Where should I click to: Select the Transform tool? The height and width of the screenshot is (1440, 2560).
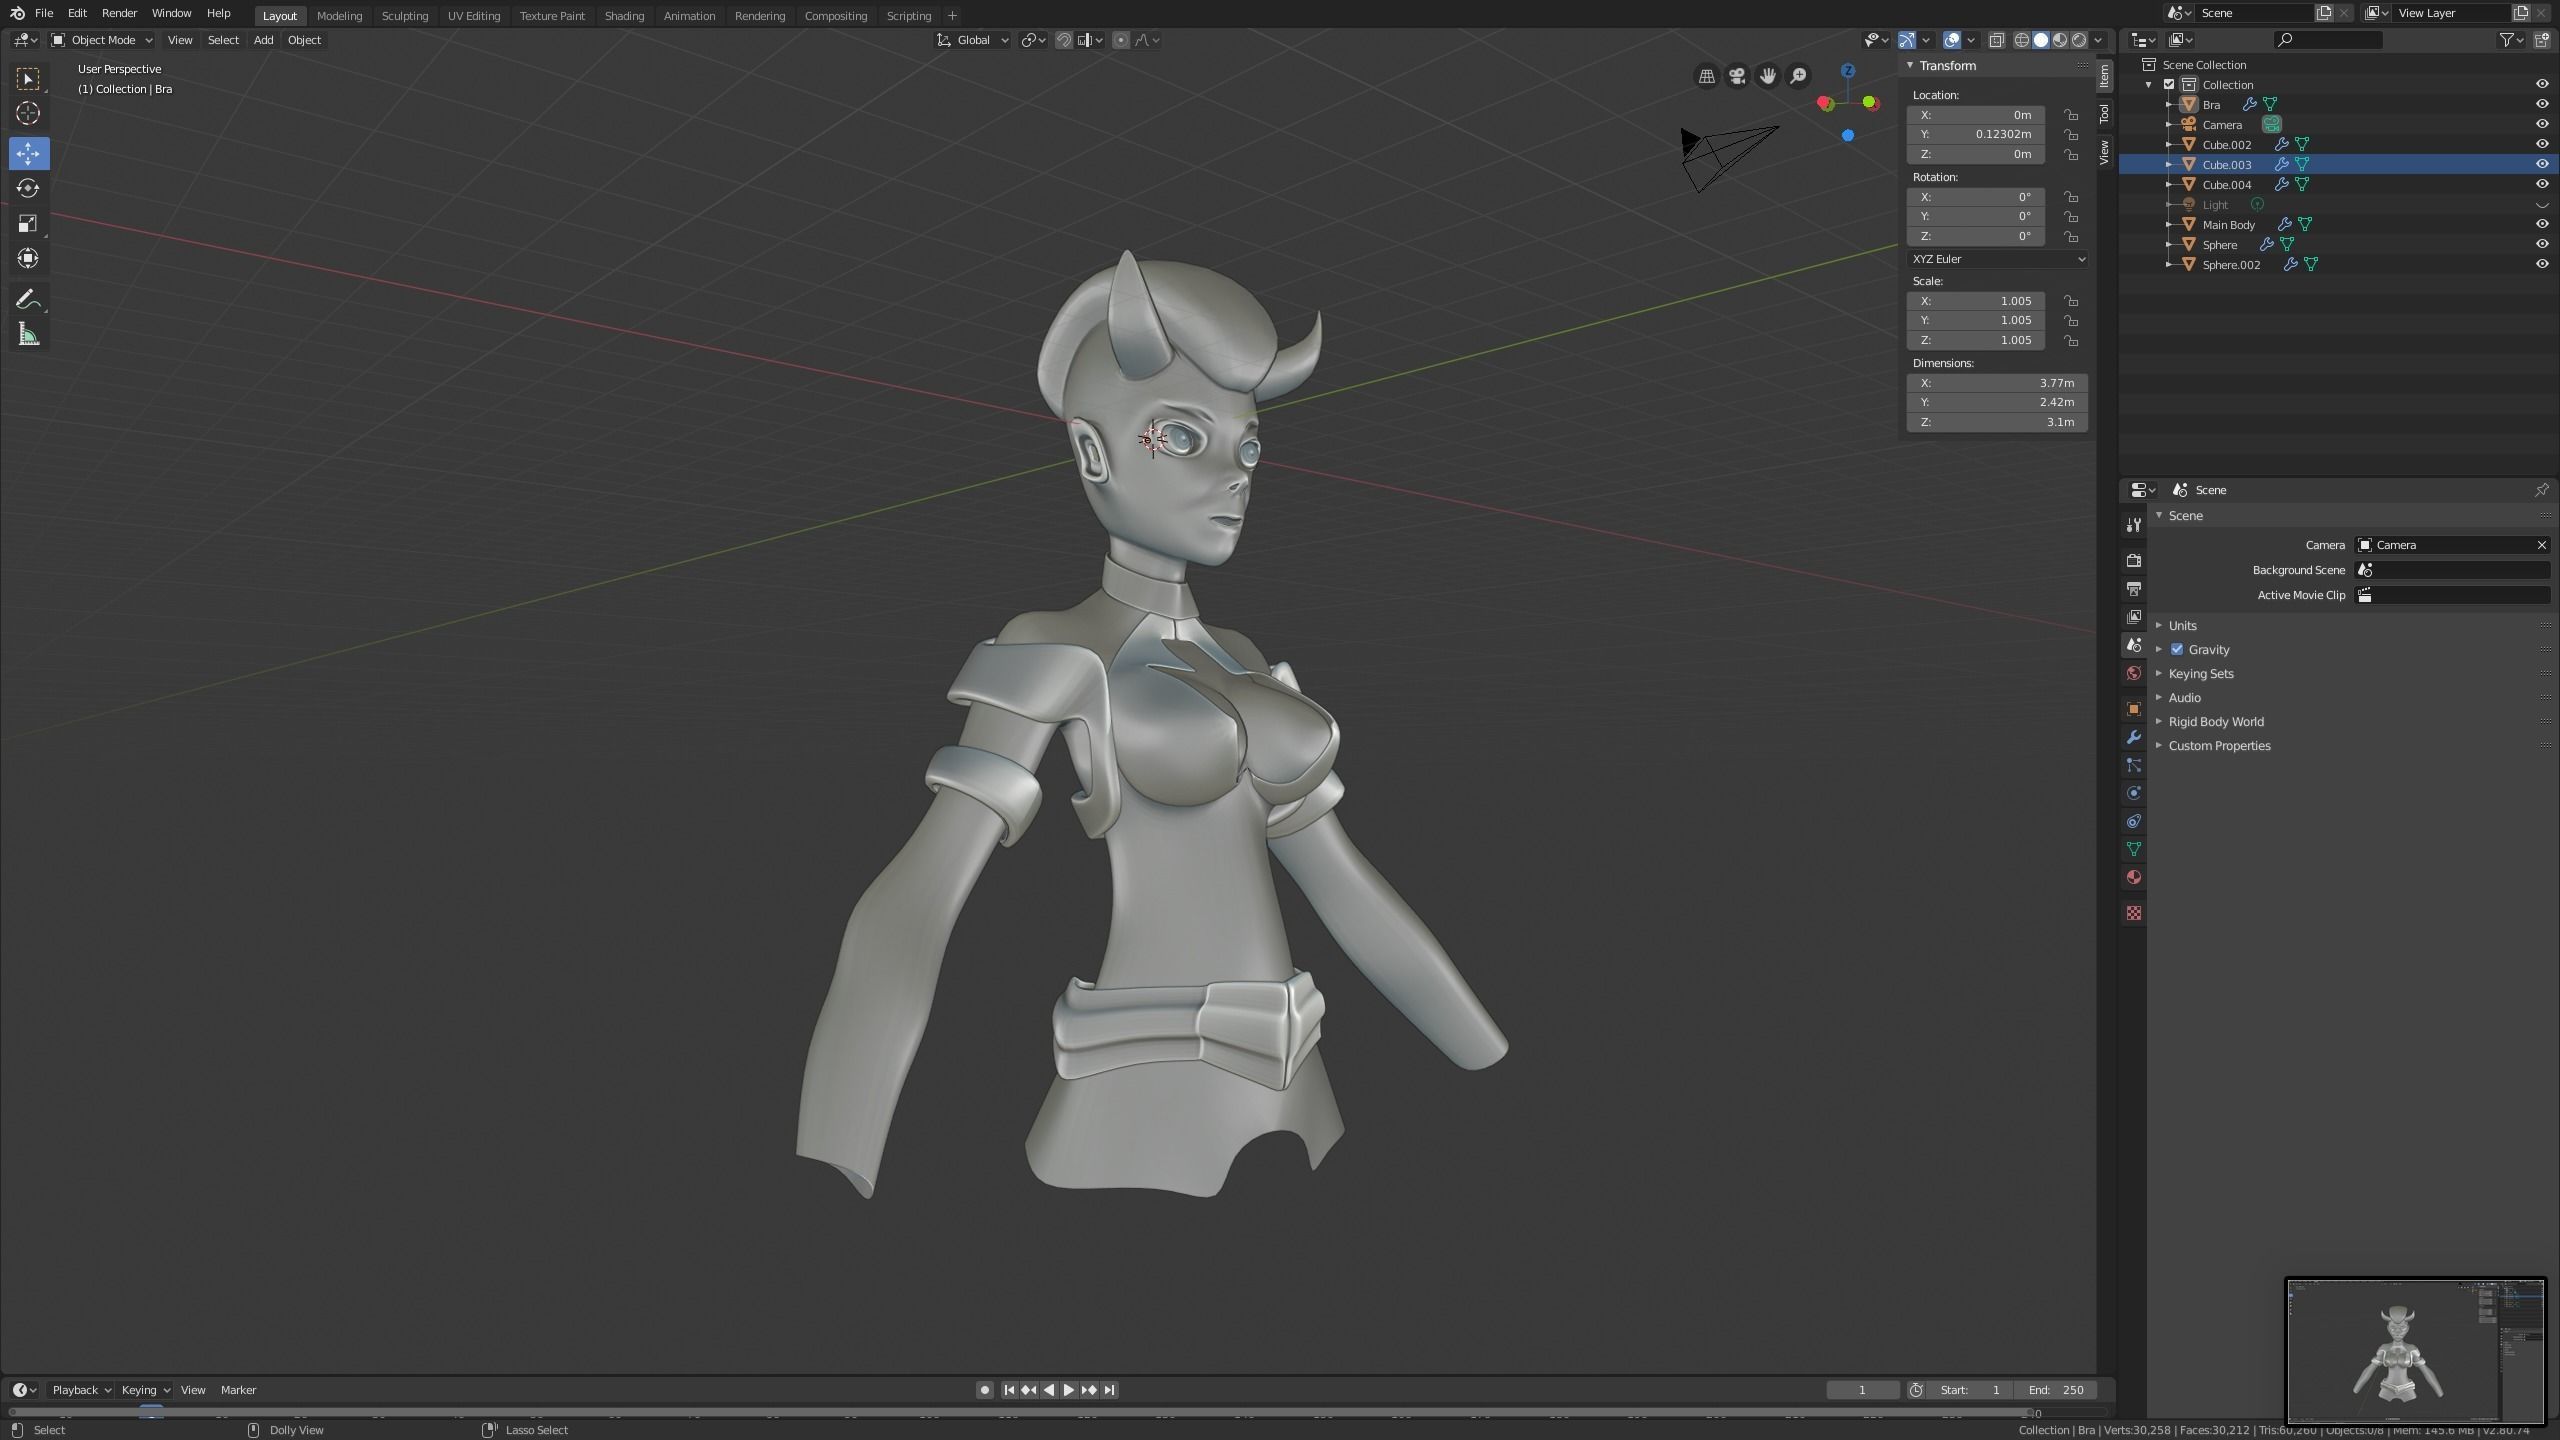pyautogui.click(x=28, y=258)
